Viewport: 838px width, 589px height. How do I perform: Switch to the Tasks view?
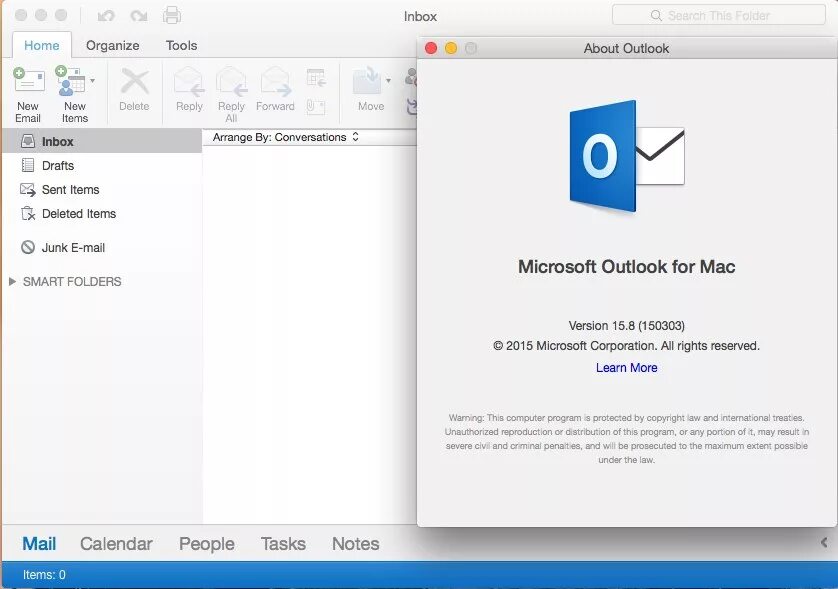pyautogui.click(x=283, y=544)
